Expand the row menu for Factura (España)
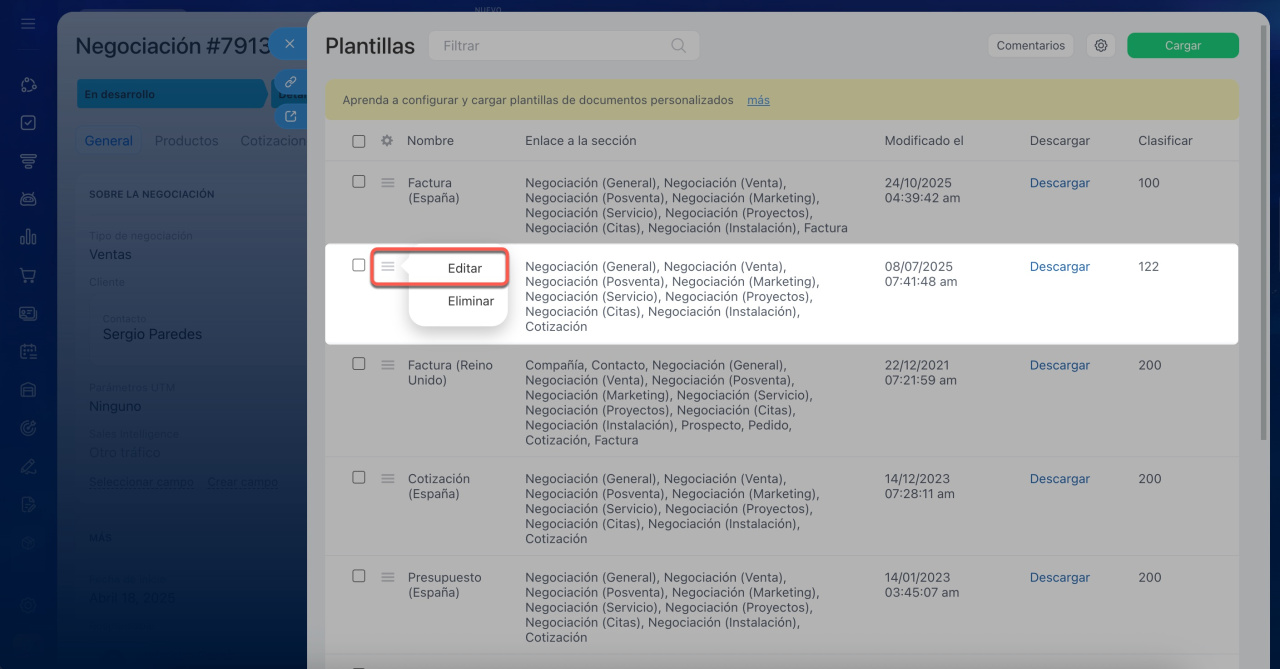Screen dimensions: 1280x669 [387, 183]
